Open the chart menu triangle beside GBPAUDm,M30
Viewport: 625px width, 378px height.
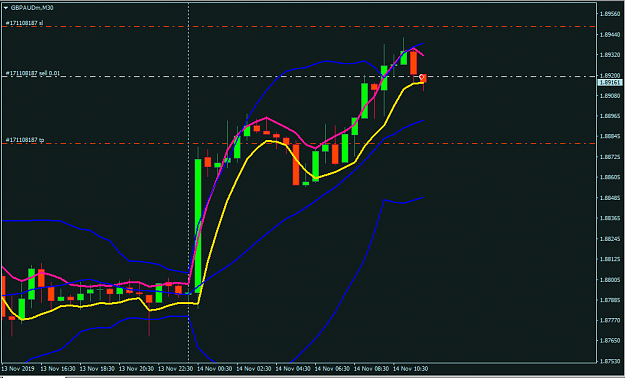6,7
